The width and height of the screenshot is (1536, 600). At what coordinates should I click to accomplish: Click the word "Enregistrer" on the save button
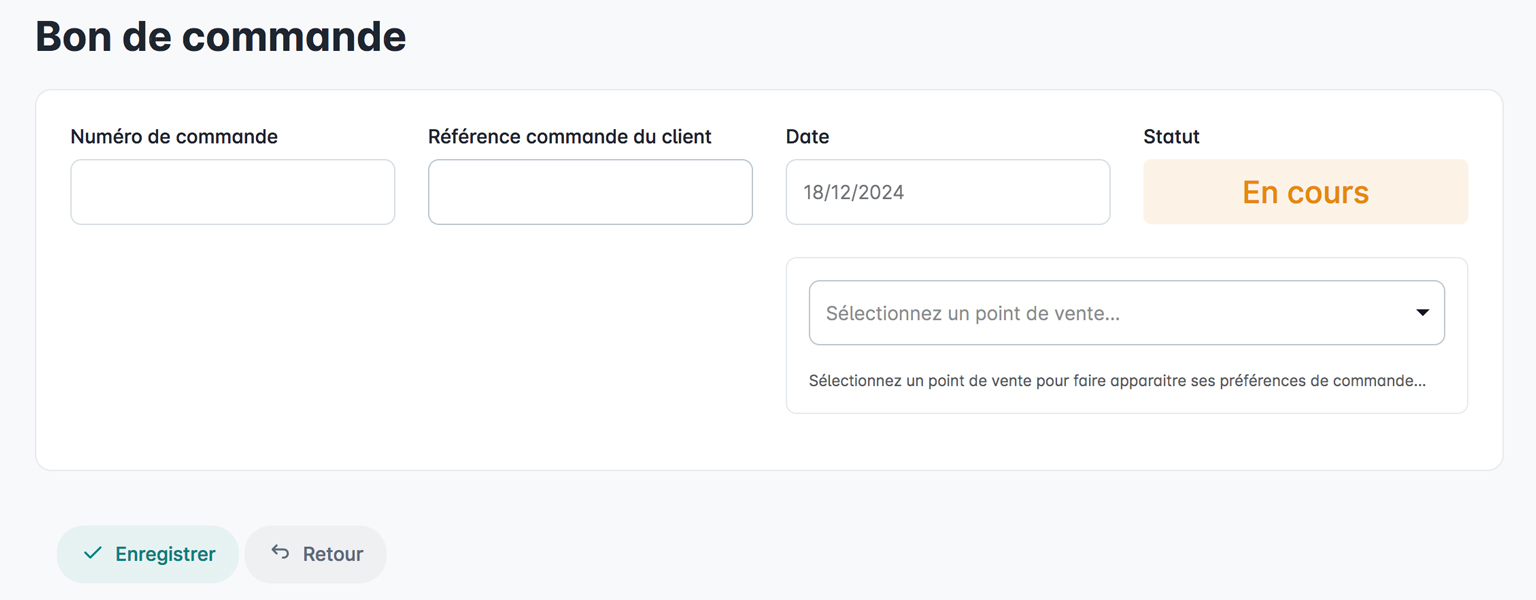(165, 554)
